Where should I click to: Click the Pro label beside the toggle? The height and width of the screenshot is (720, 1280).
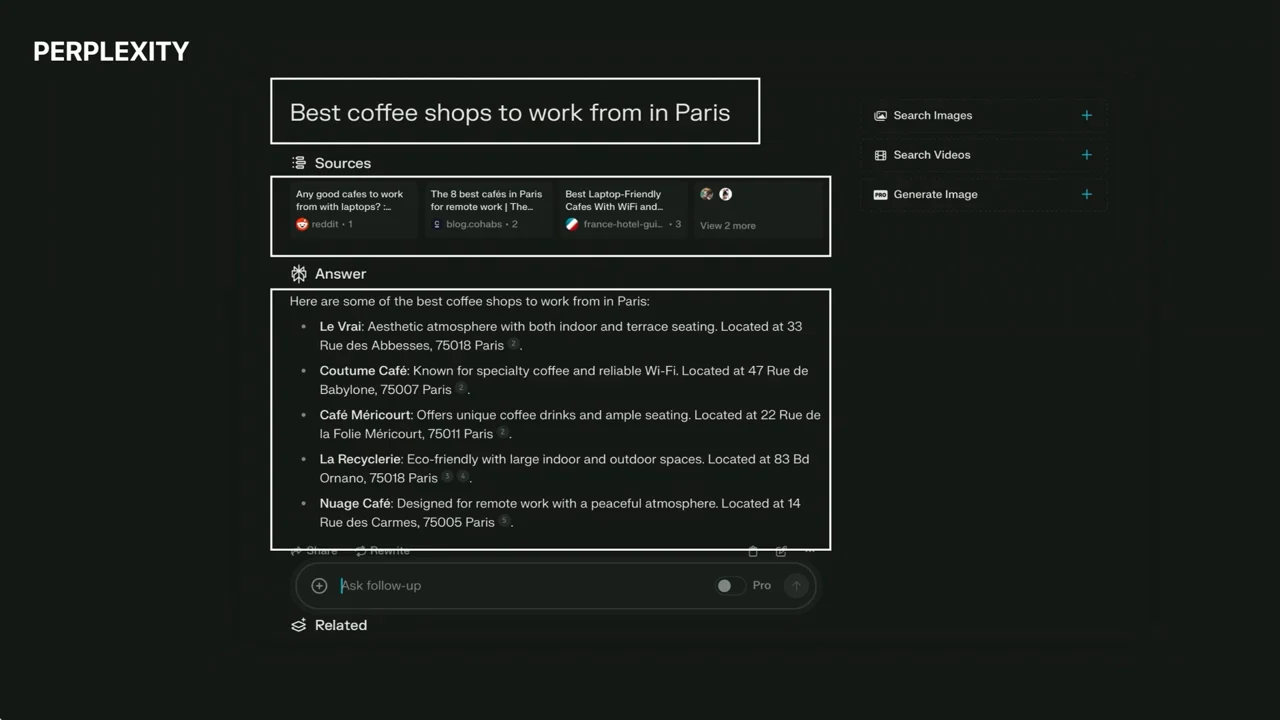click(x=762, y=586)
